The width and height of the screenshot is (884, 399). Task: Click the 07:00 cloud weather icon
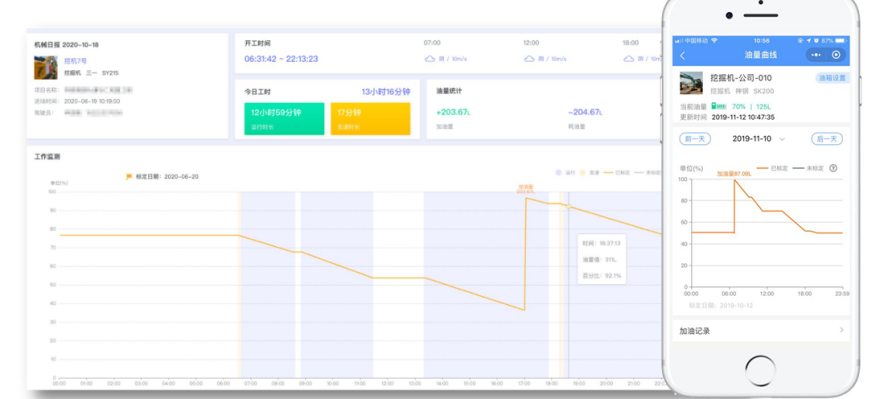pyautogui.click(x=430, y=59)
